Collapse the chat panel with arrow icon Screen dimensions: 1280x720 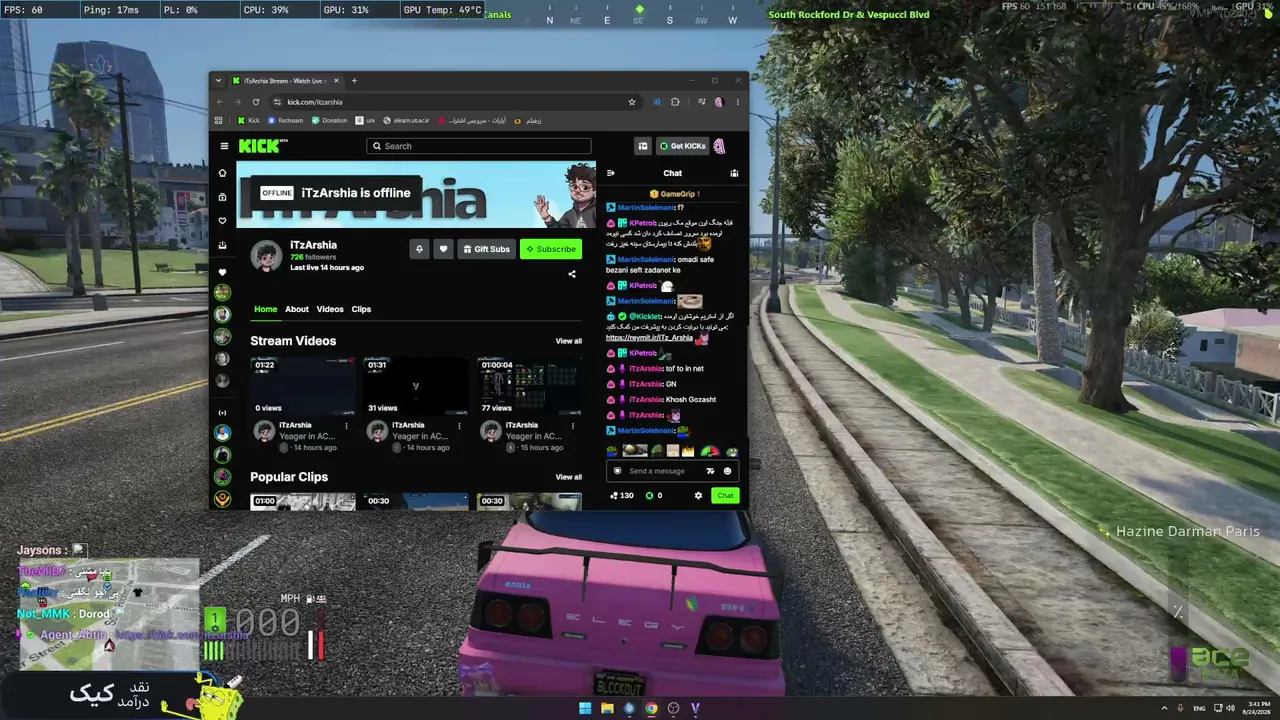point(611,173)
